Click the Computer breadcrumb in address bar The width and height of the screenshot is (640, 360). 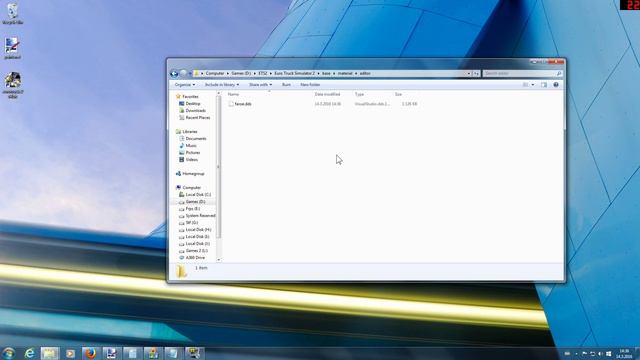click(x=215, y=73)
